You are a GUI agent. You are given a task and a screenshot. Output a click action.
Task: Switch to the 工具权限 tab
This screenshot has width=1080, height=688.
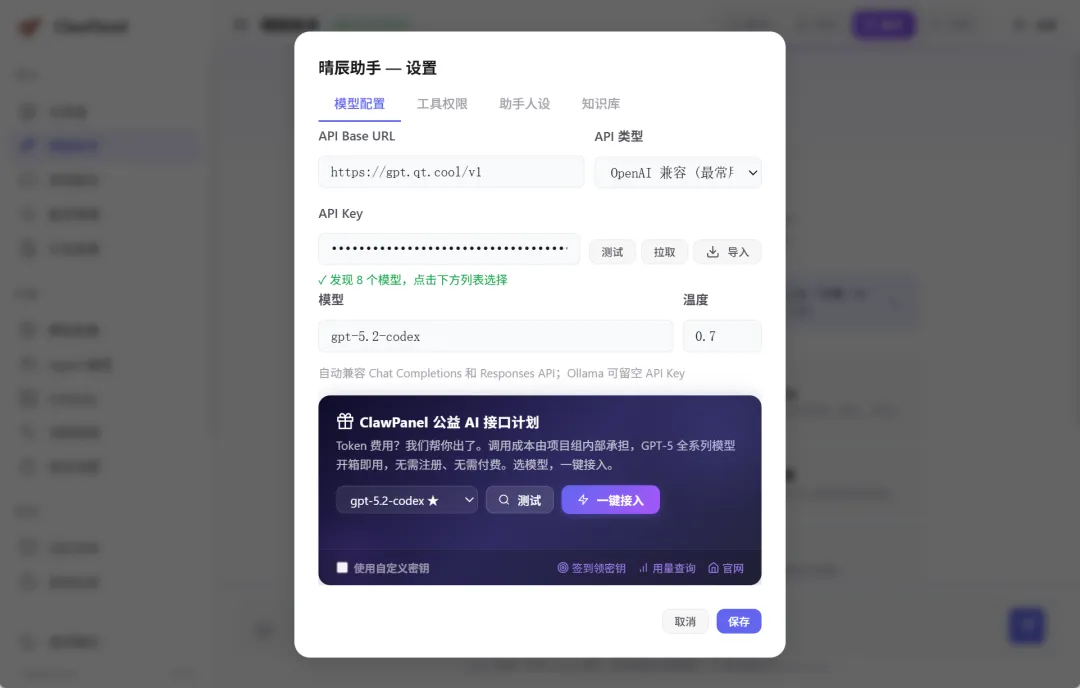coord(442,104)
